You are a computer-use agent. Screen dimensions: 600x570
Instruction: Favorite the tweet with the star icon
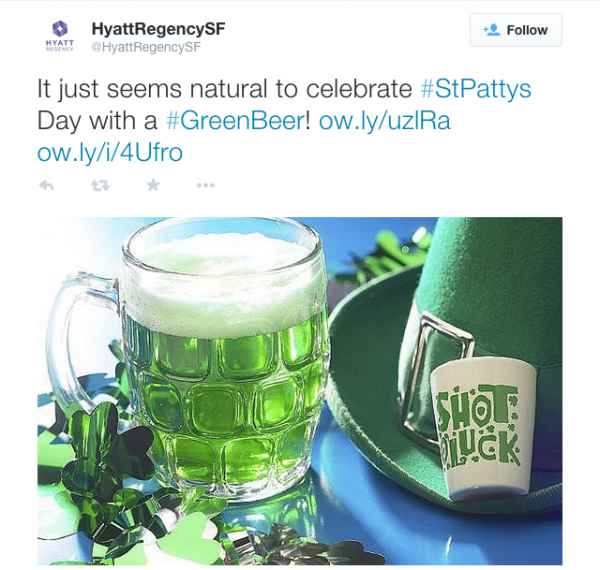(x=153, y=185)
